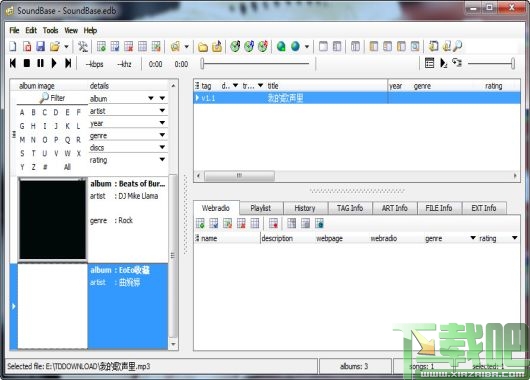530x380 pixels.
Task: Click artist DJ Mike Llama text
Action: tap(138, 196)
